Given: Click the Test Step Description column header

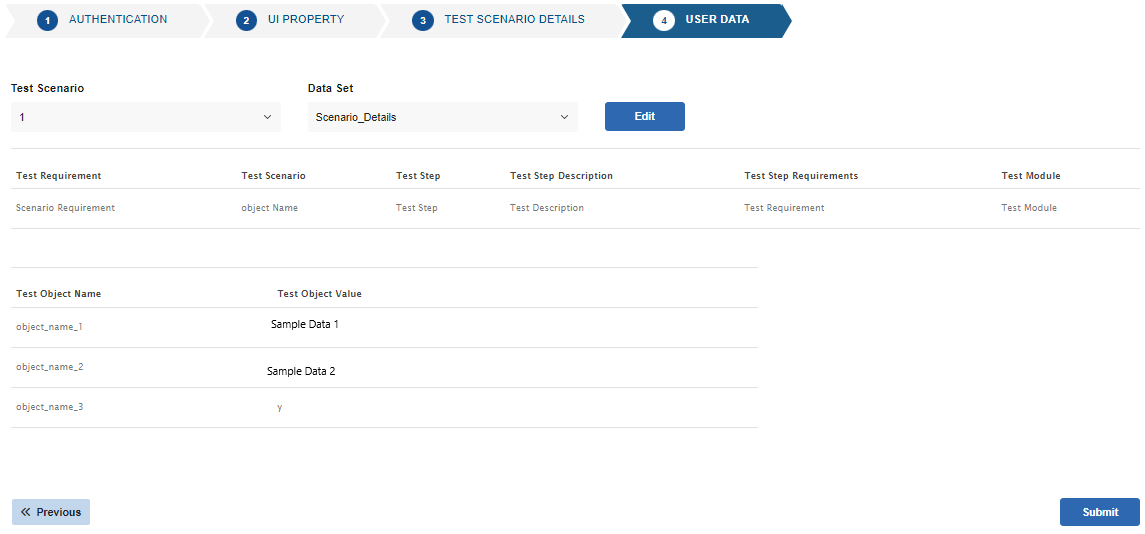Looking at the screenshot, I should tap(561, 176).
